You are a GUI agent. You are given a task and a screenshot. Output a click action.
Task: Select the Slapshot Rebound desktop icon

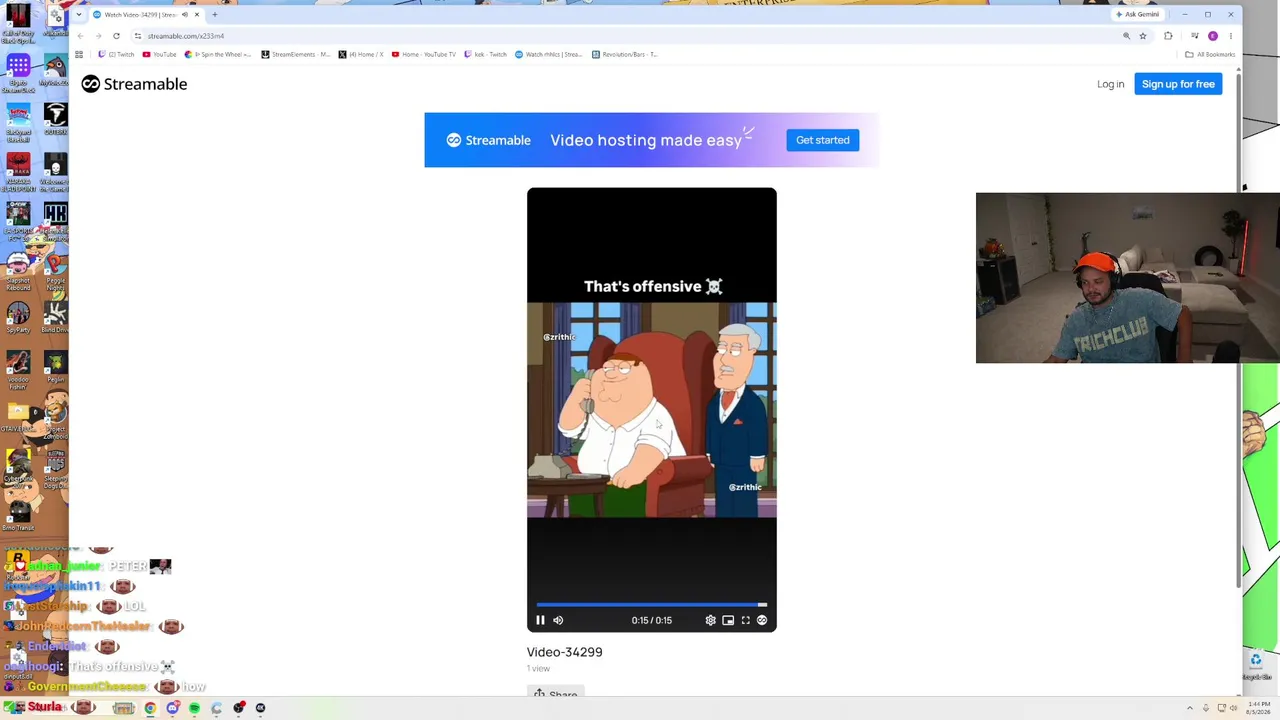tap(18, 271)
